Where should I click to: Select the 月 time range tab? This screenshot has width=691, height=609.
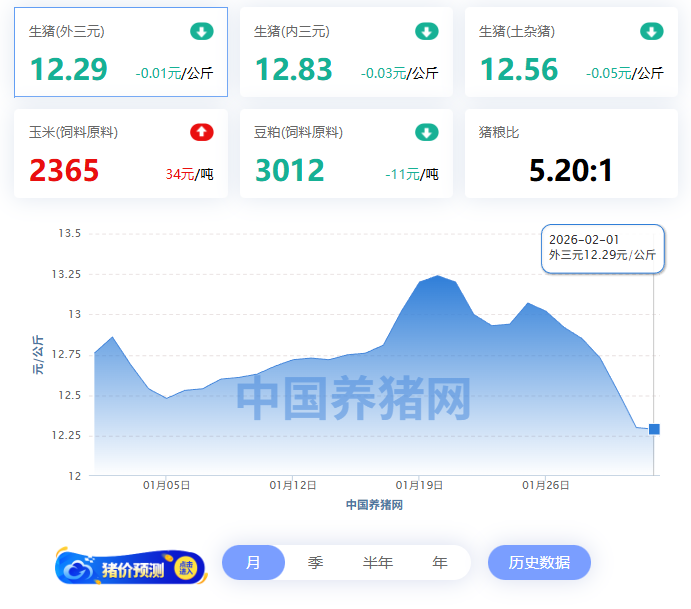pyautogui.click(x=253, y=563)
